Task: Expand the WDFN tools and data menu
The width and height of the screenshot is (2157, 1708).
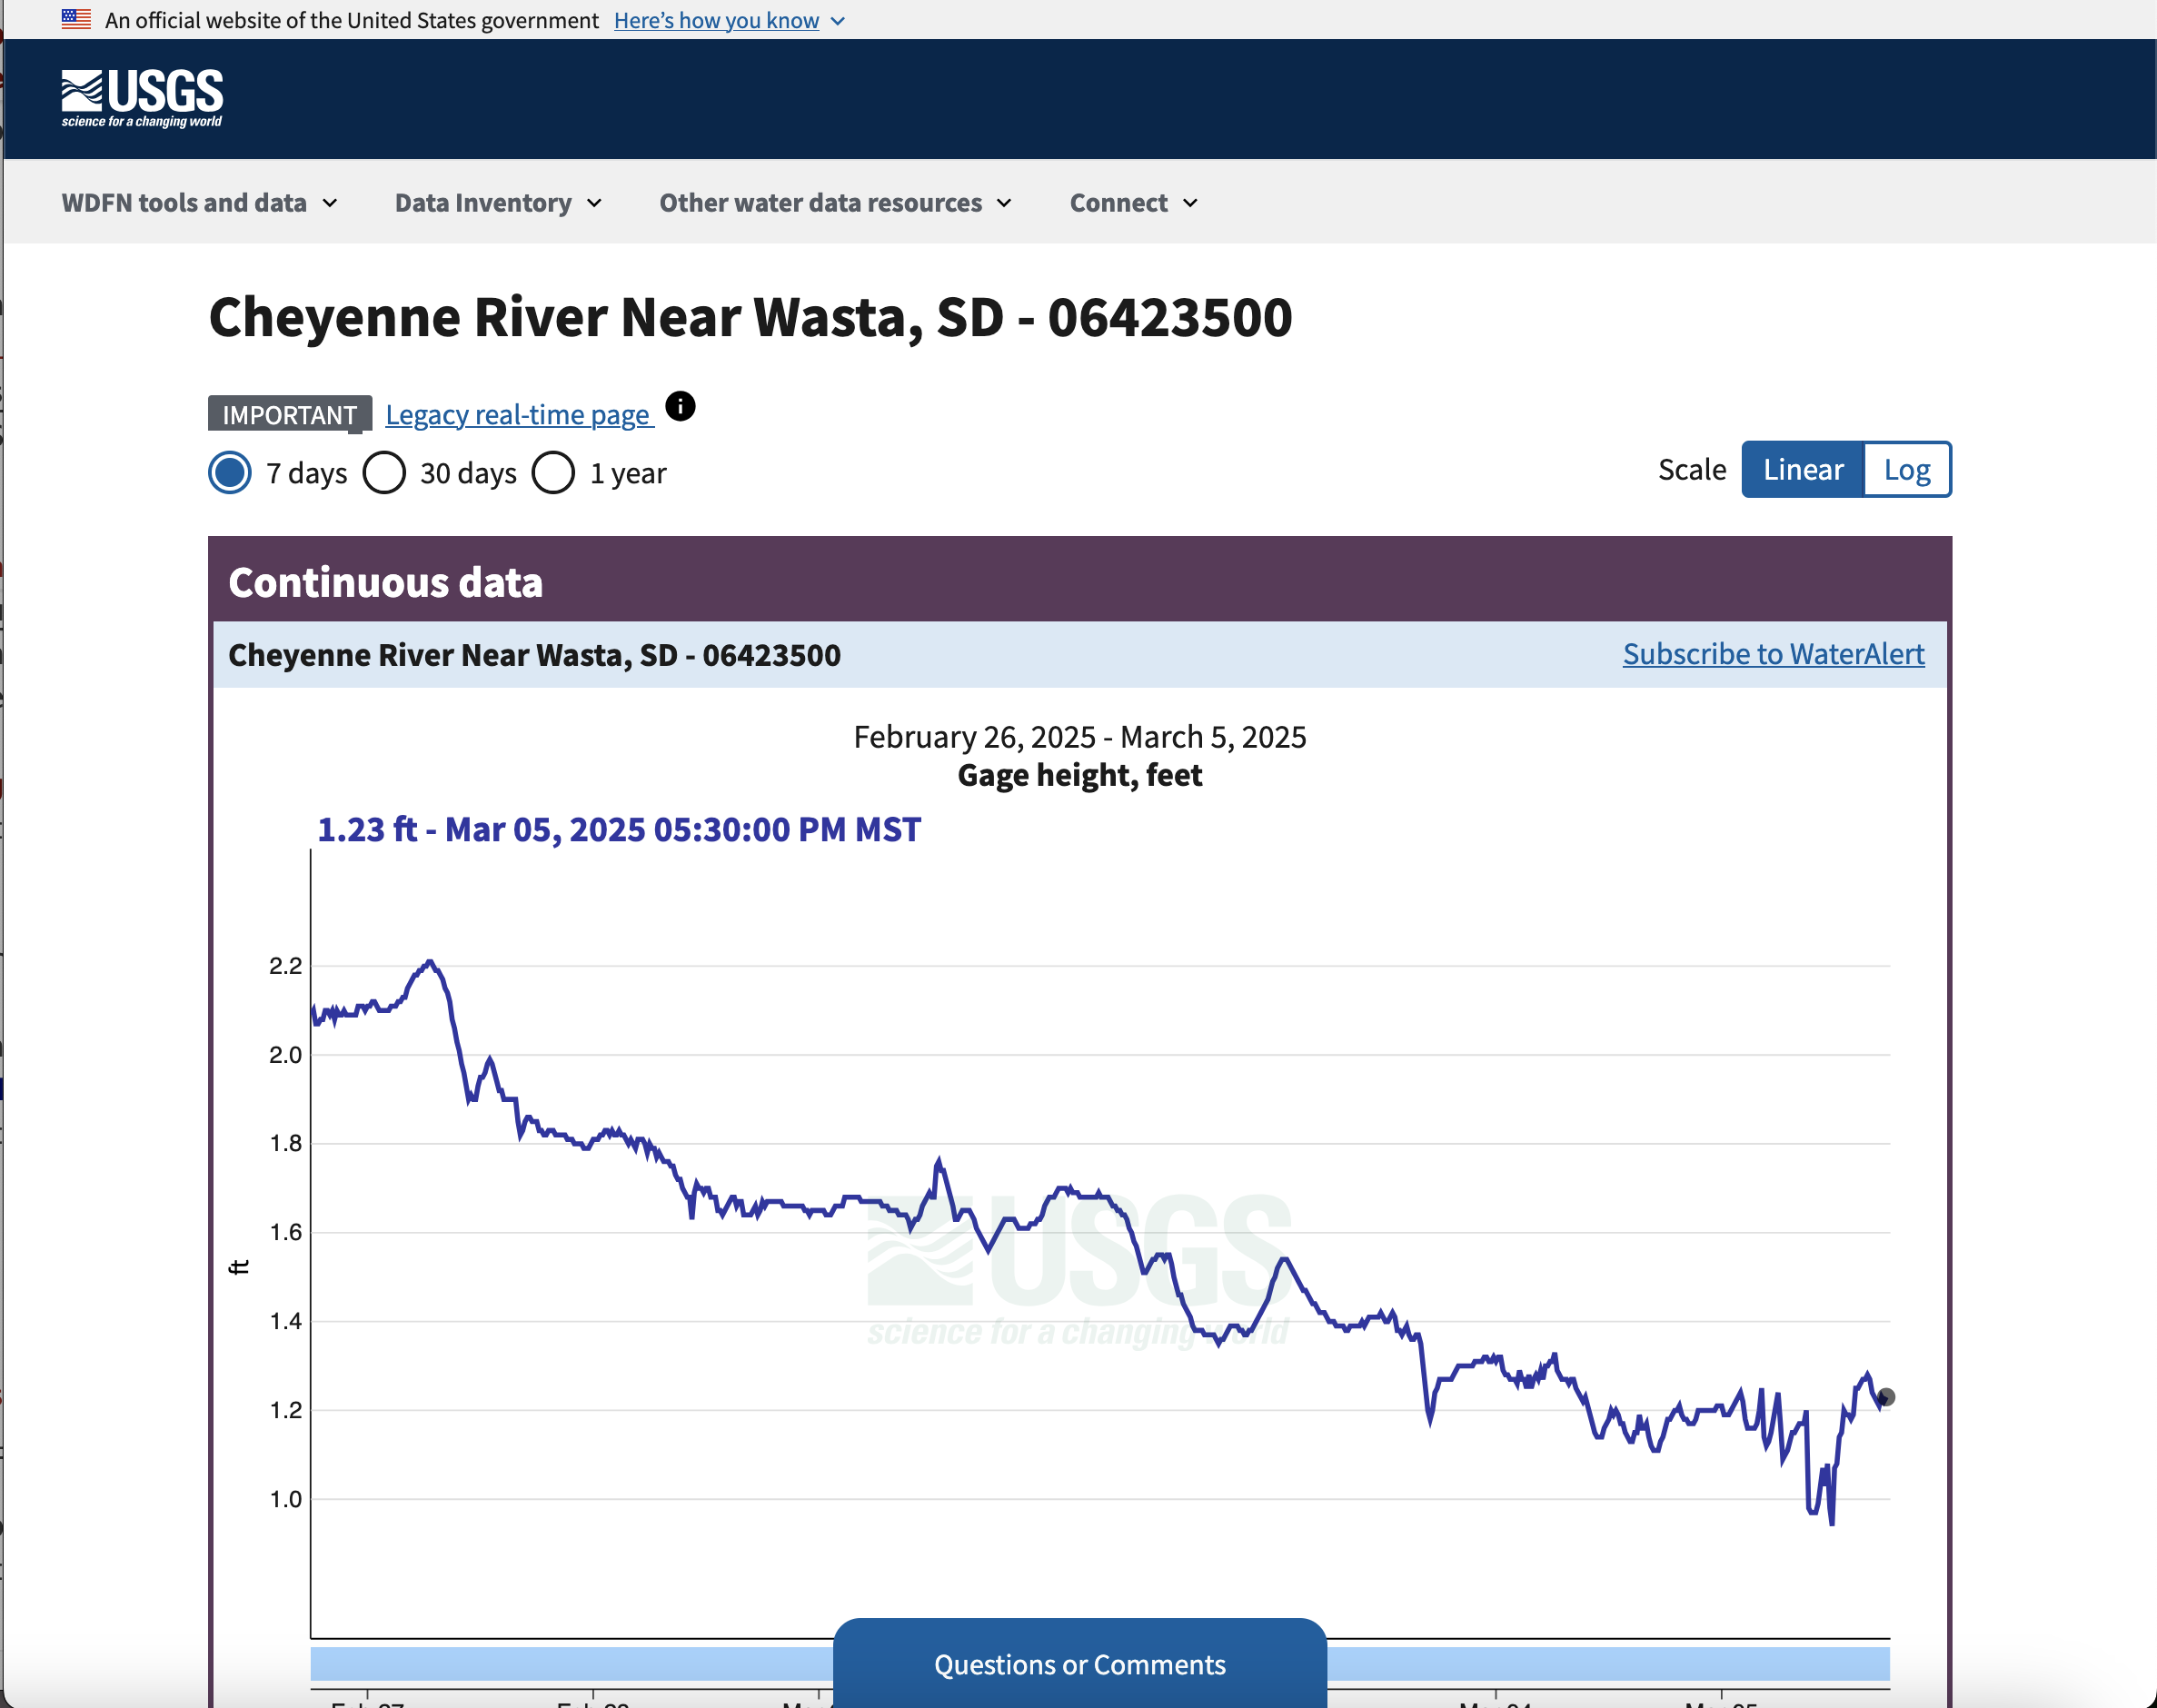Action: [199, 203]
